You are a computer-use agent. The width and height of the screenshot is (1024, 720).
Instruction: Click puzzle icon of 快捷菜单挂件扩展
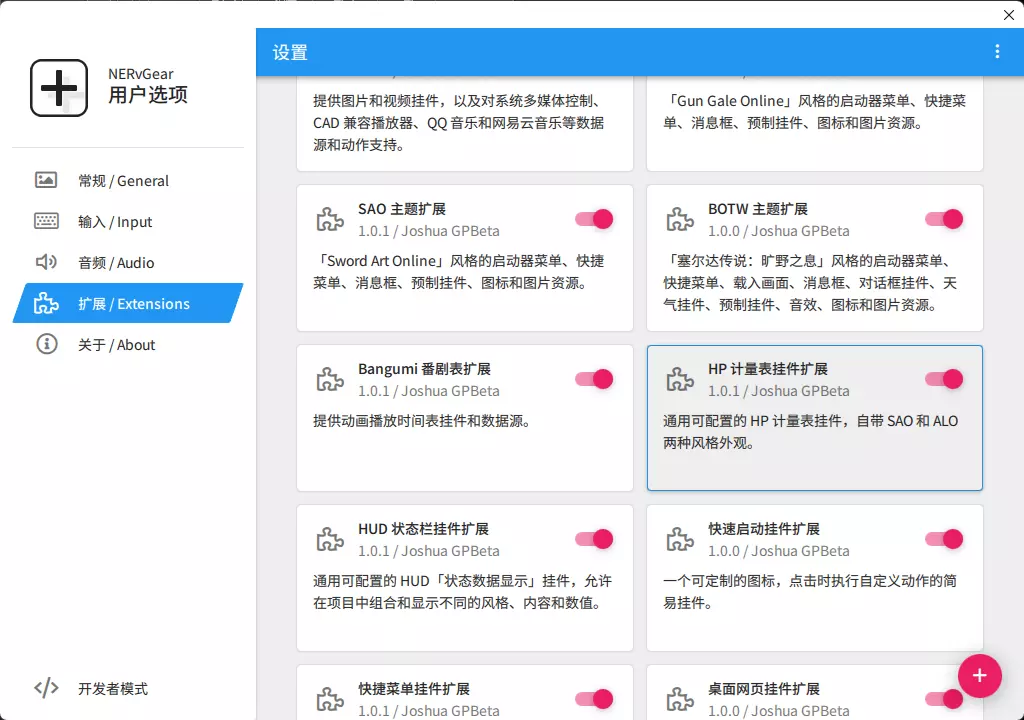tap(330, 700)
